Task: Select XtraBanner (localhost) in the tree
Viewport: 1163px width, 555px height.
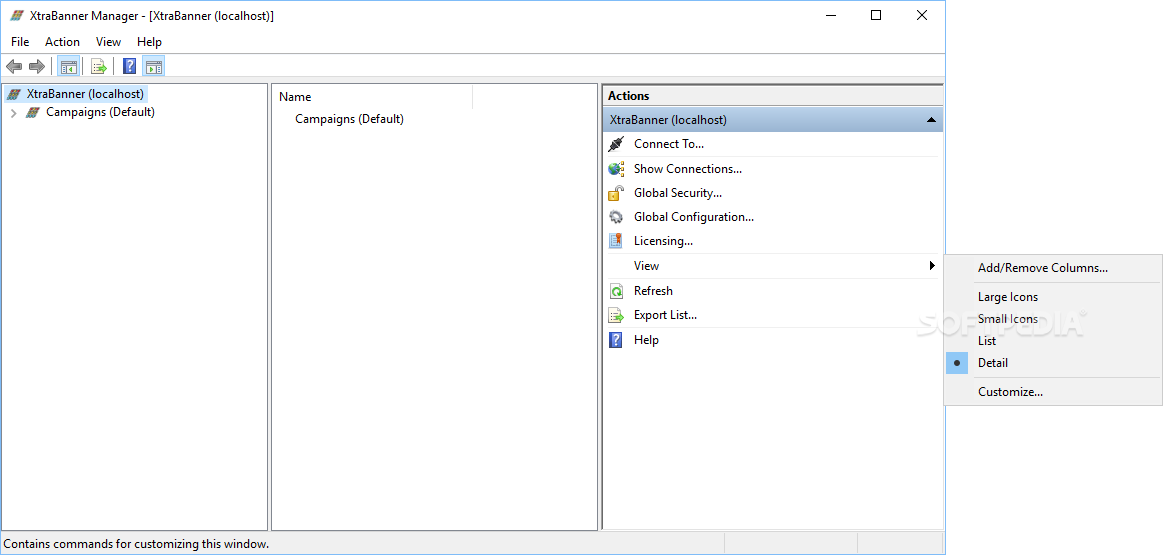Action: point(85,94)
